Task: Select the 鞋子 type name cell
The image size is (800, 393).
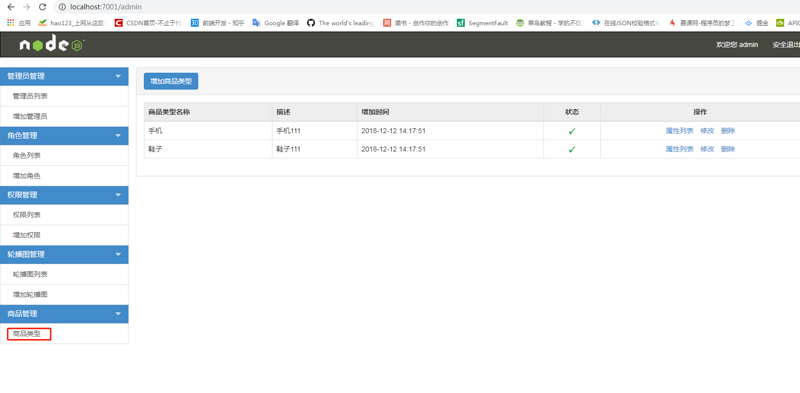Action: (208, 149)
